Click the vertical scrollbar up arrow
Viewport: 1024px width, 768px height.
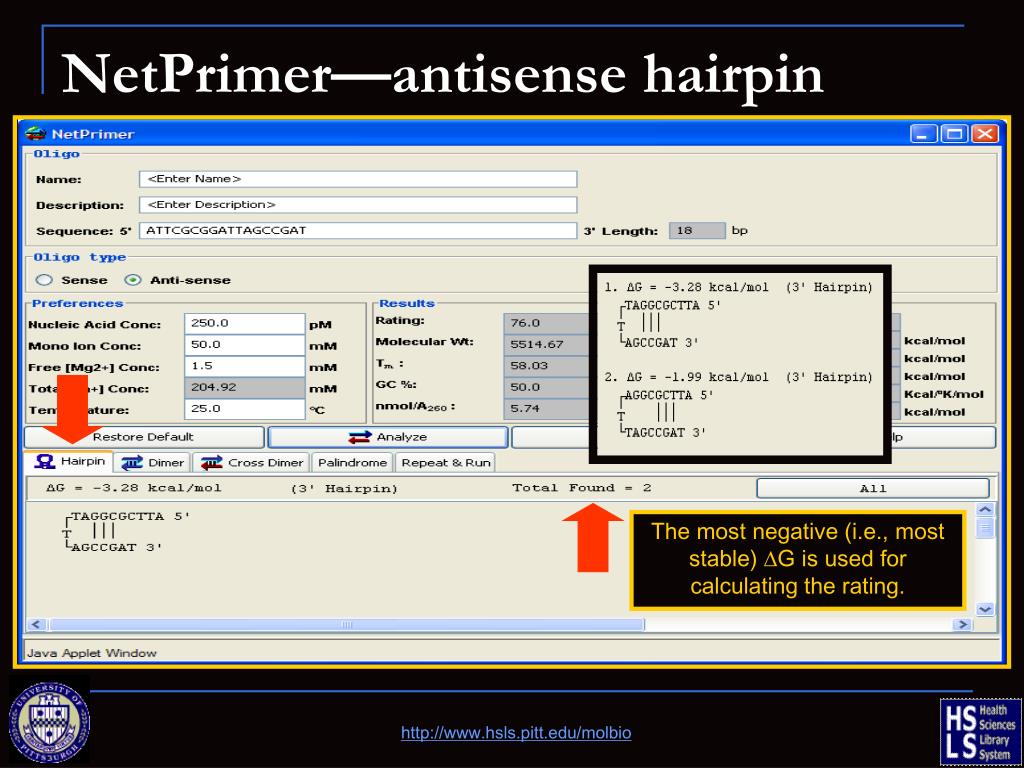(x=985, y=510)
